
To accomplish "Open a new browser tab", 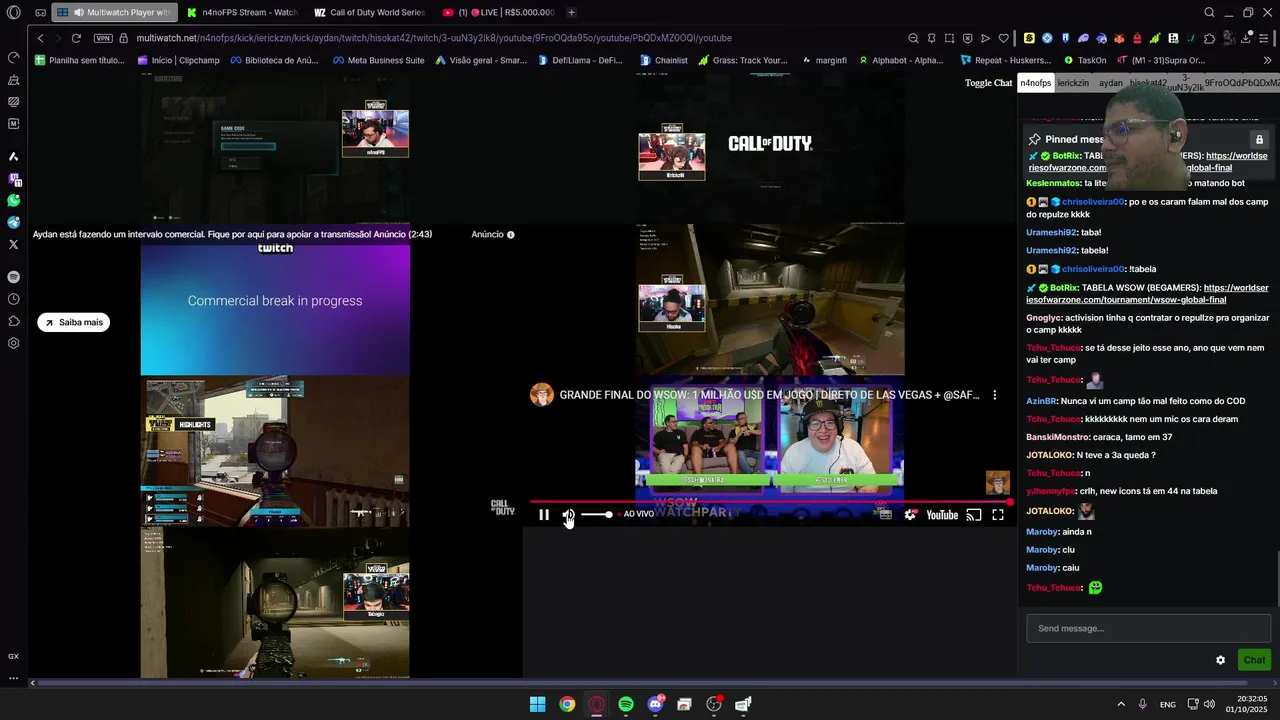I will coord(571,12).
